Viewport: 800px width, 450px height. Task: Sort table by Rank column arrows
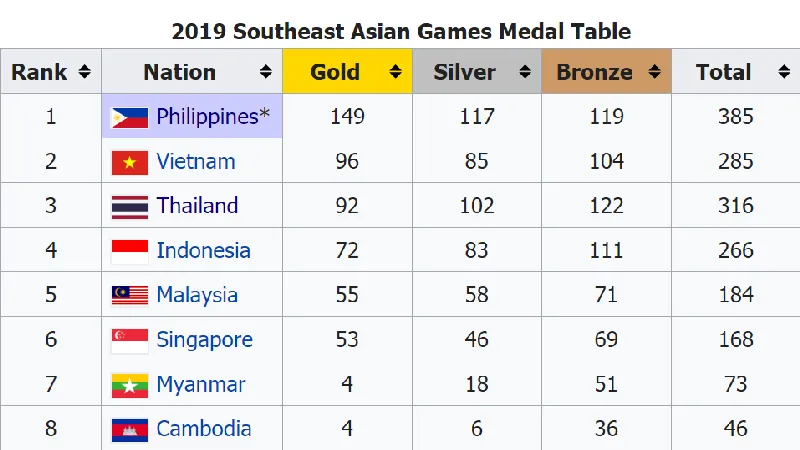tap(84, 72)
